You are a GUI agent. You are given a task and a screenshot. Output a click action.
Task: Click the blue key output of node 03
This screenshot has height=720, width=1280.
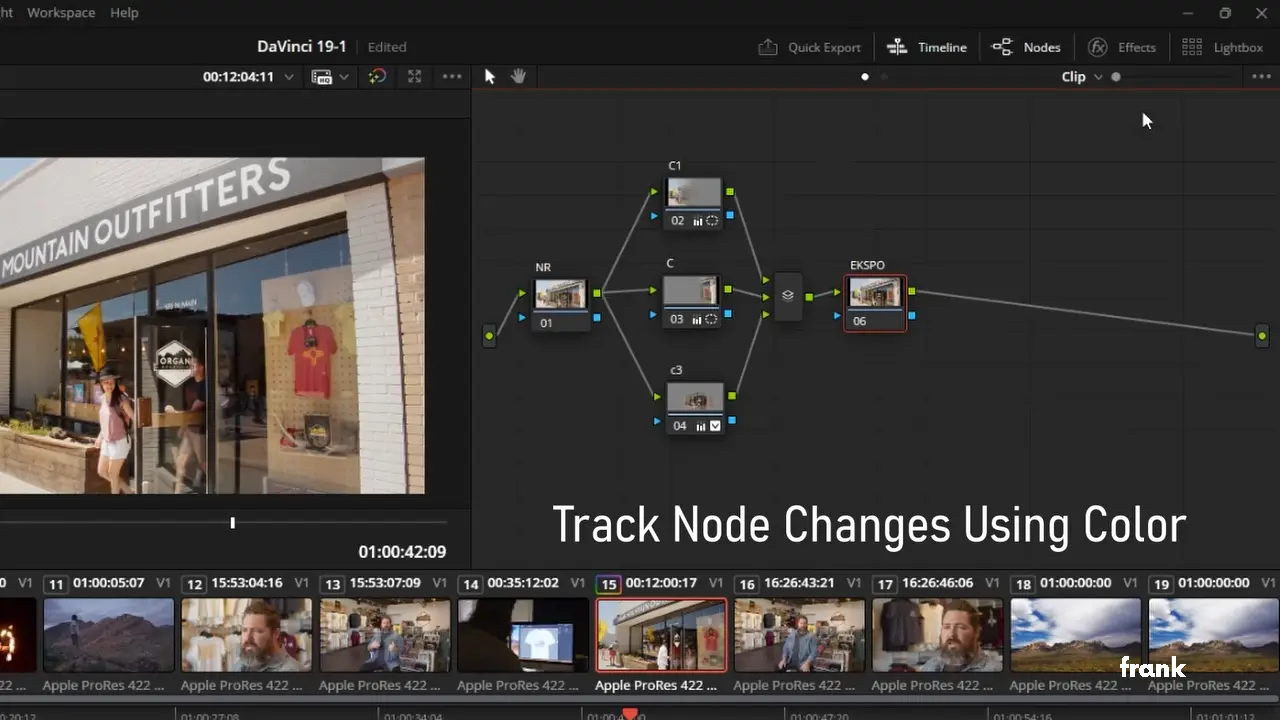tap(729, 314)
